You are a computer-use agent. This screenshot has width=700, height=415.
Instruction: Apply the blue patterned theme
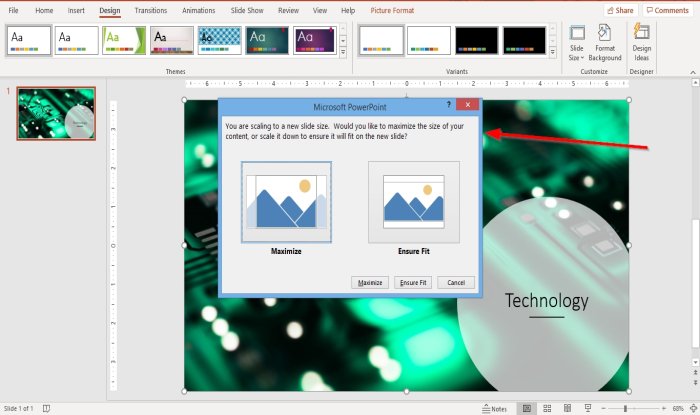coord(219,40)
